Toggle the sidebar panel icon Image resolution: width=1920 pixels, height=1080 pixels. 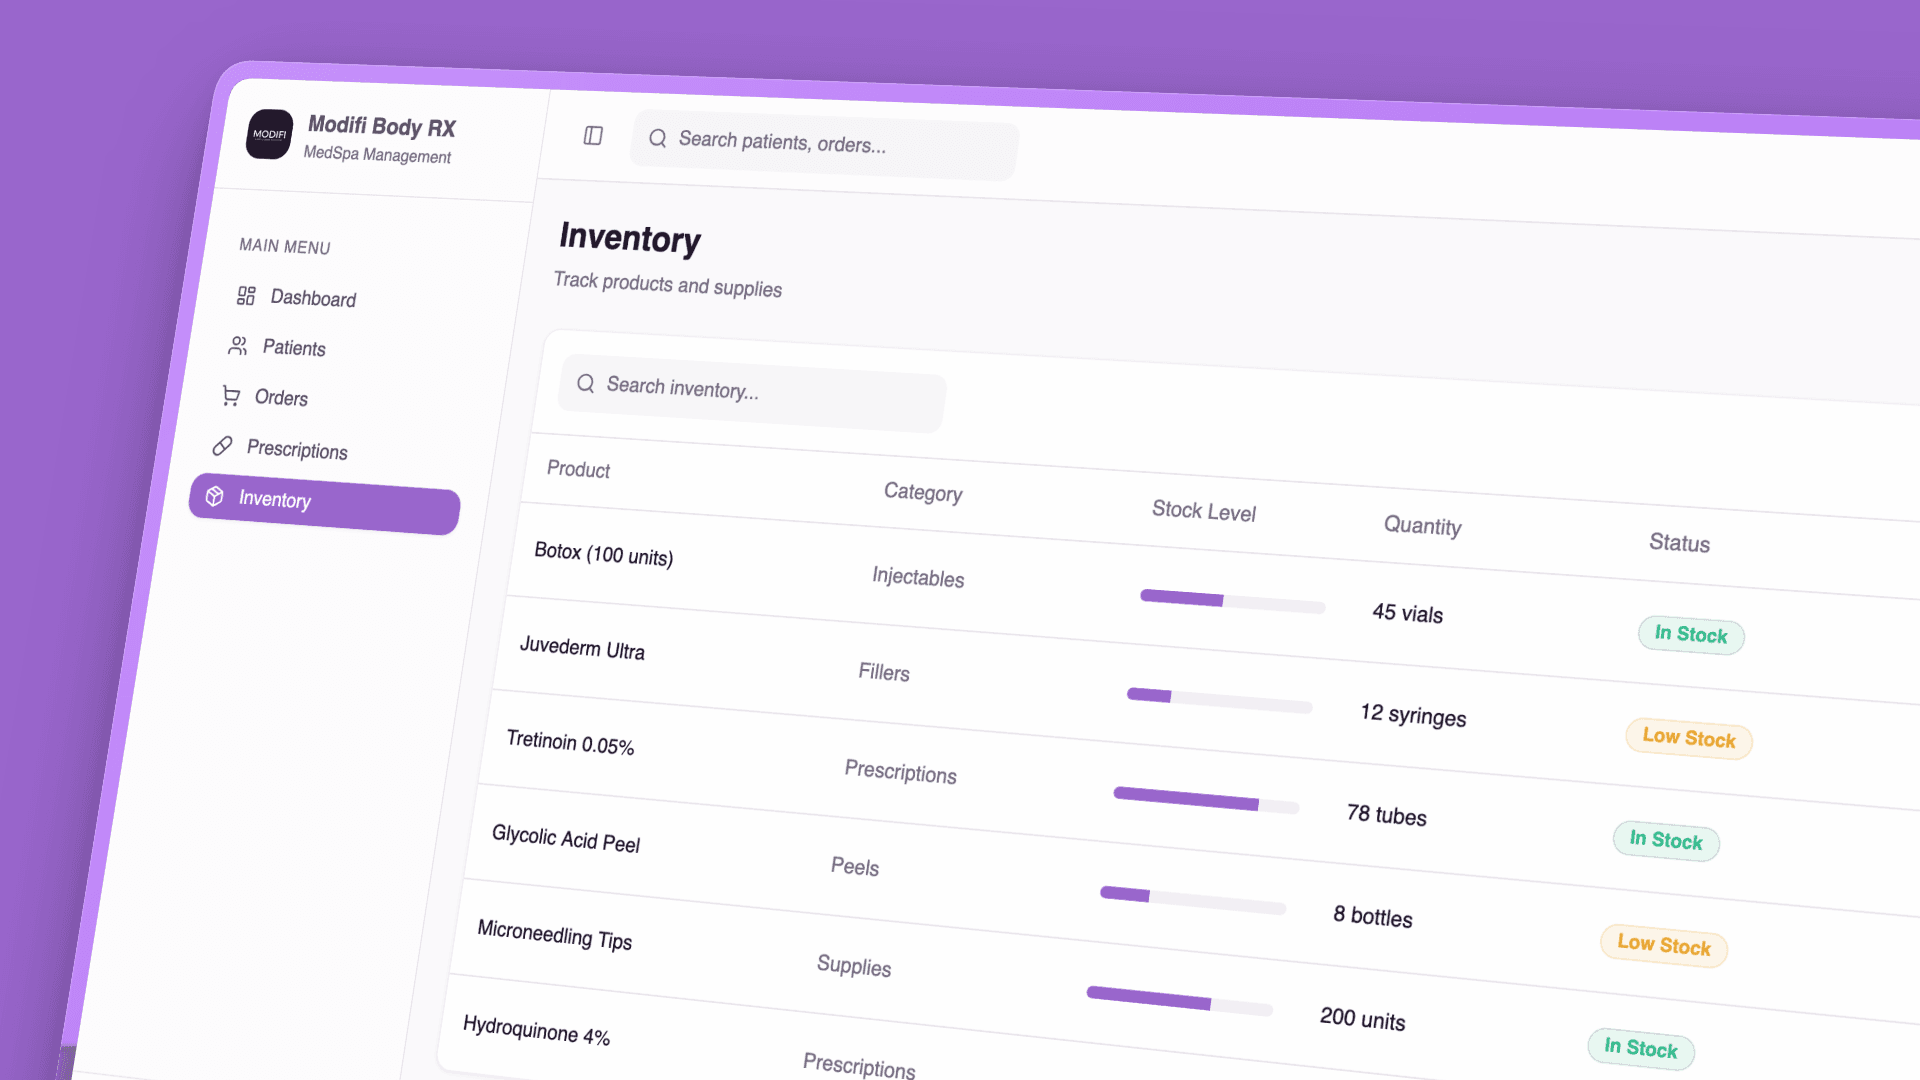tap(593, 135)
